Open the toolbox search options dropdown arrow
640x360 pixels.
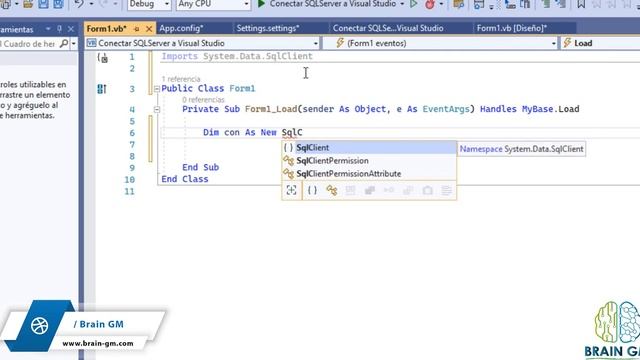[73, 43]
